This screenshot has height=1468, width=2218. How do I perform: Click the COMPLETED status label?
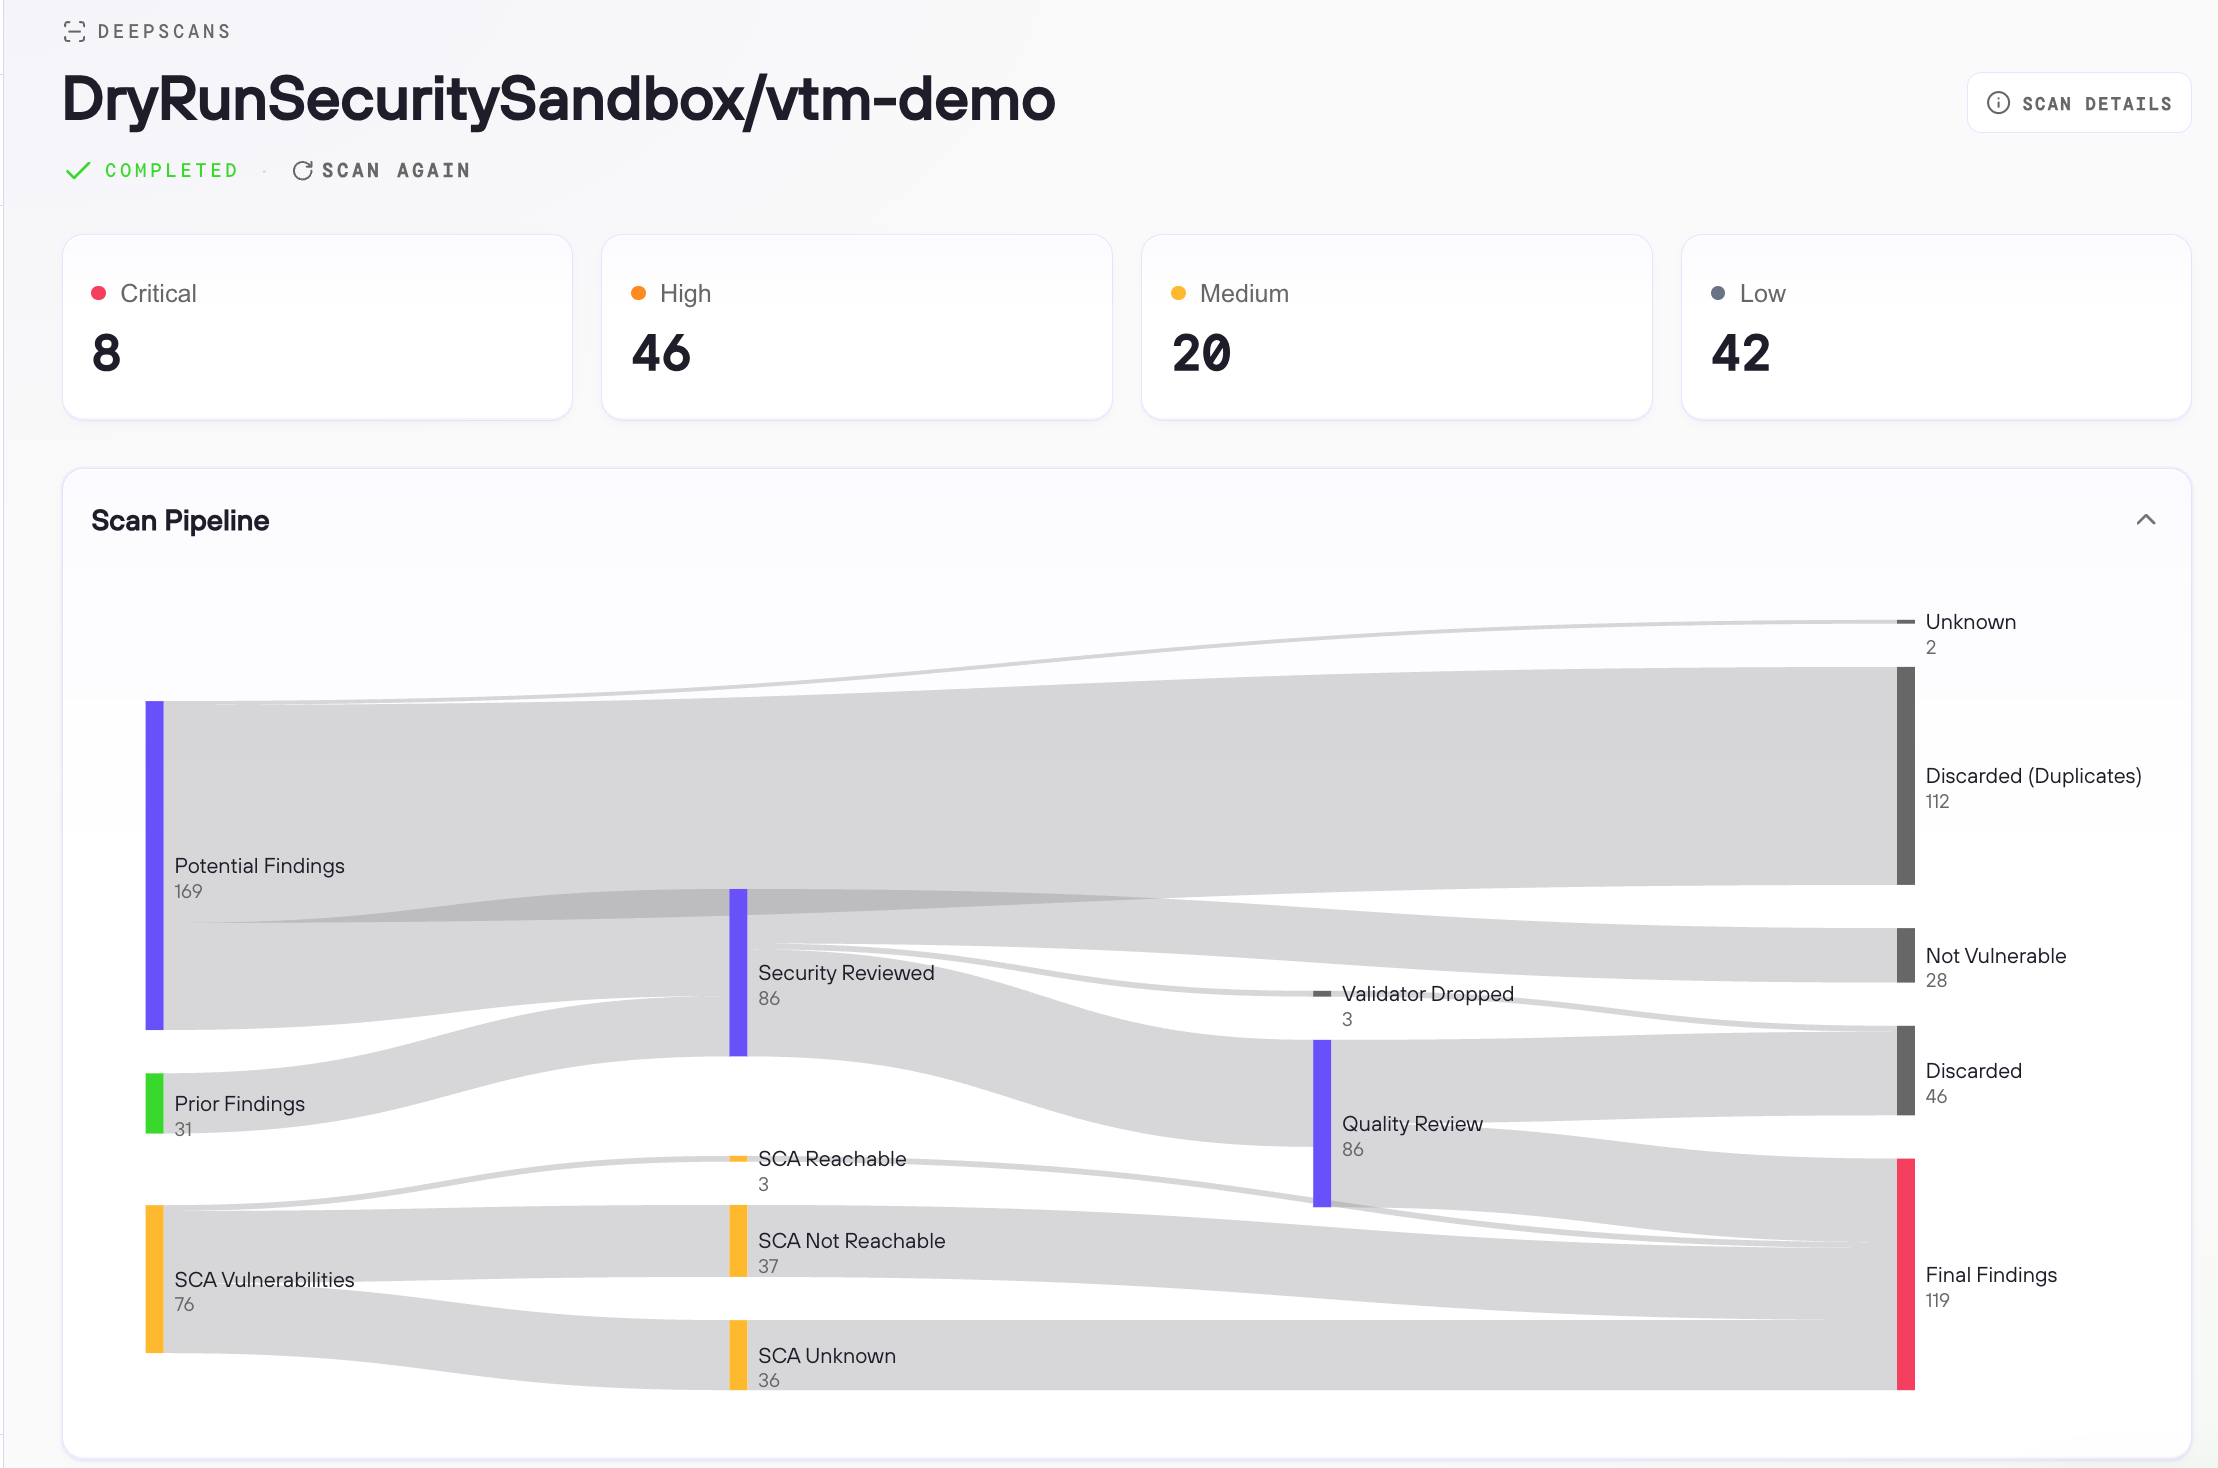(x=172, y=171)
